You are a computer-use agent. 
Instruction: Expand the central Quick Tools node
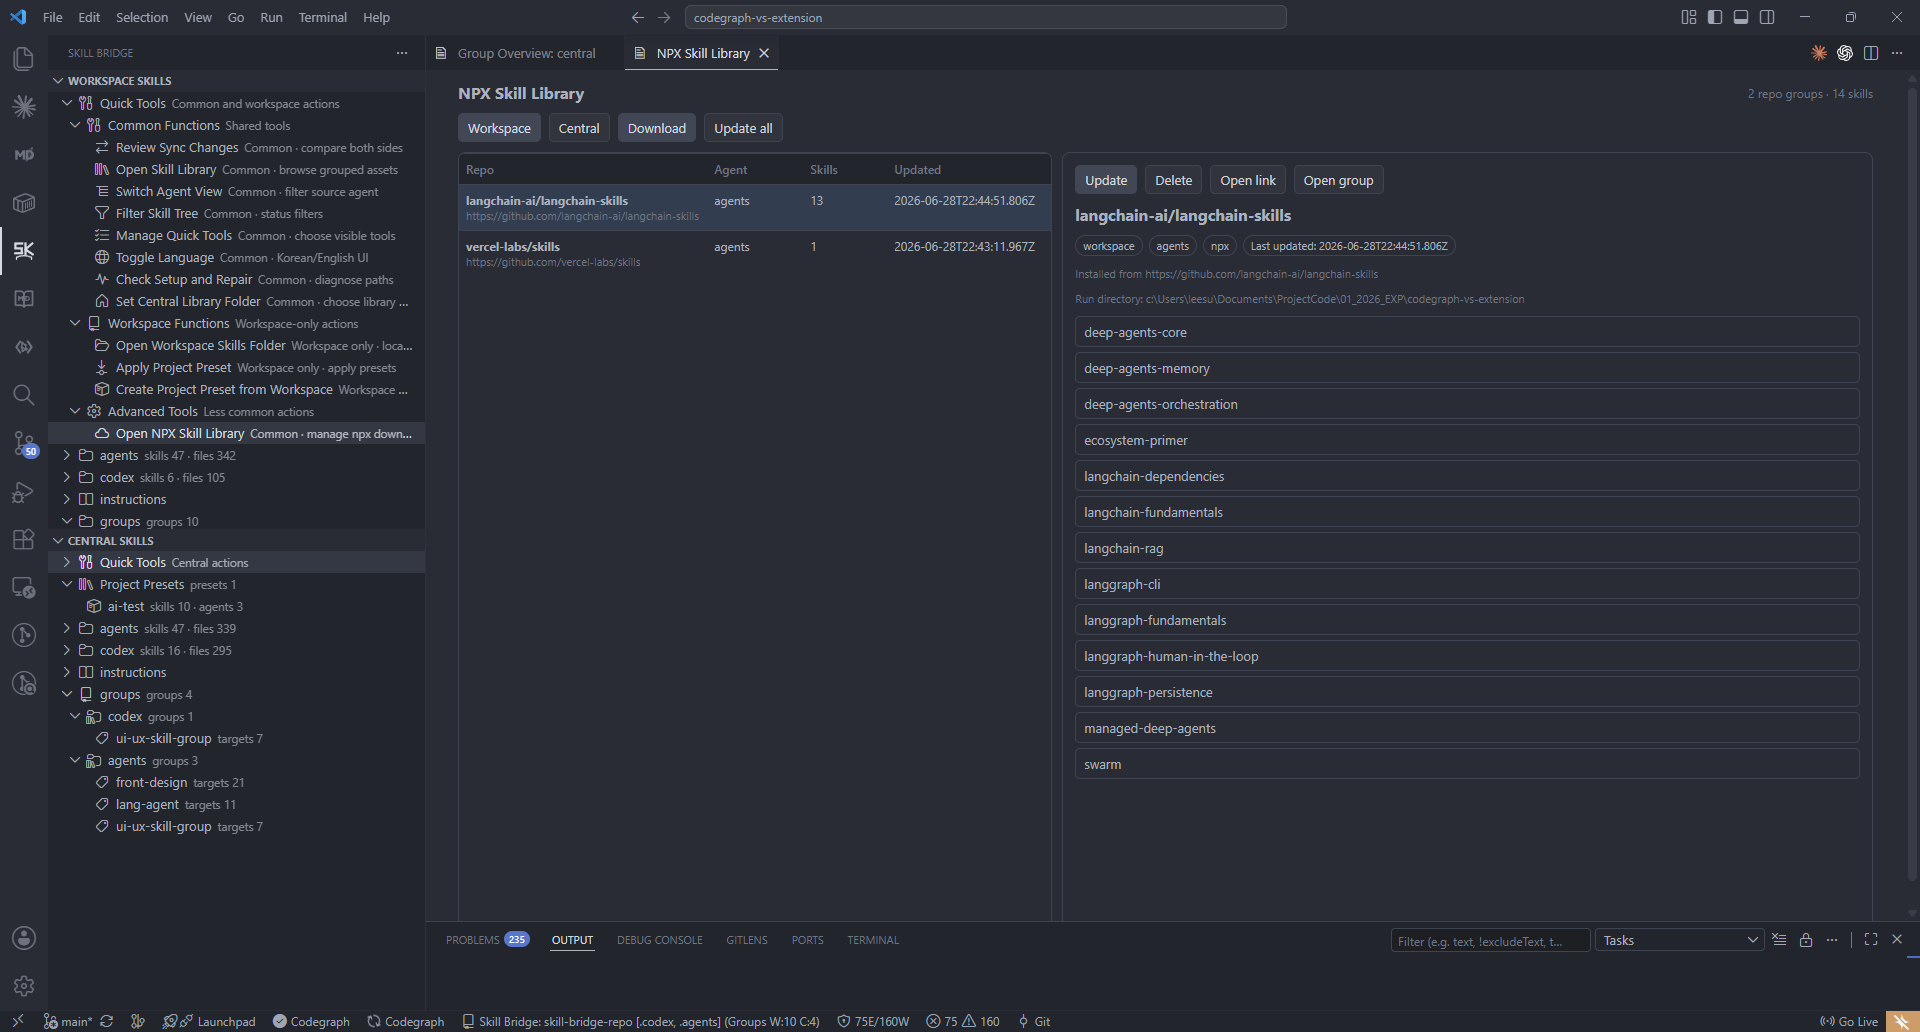(67, 562)
